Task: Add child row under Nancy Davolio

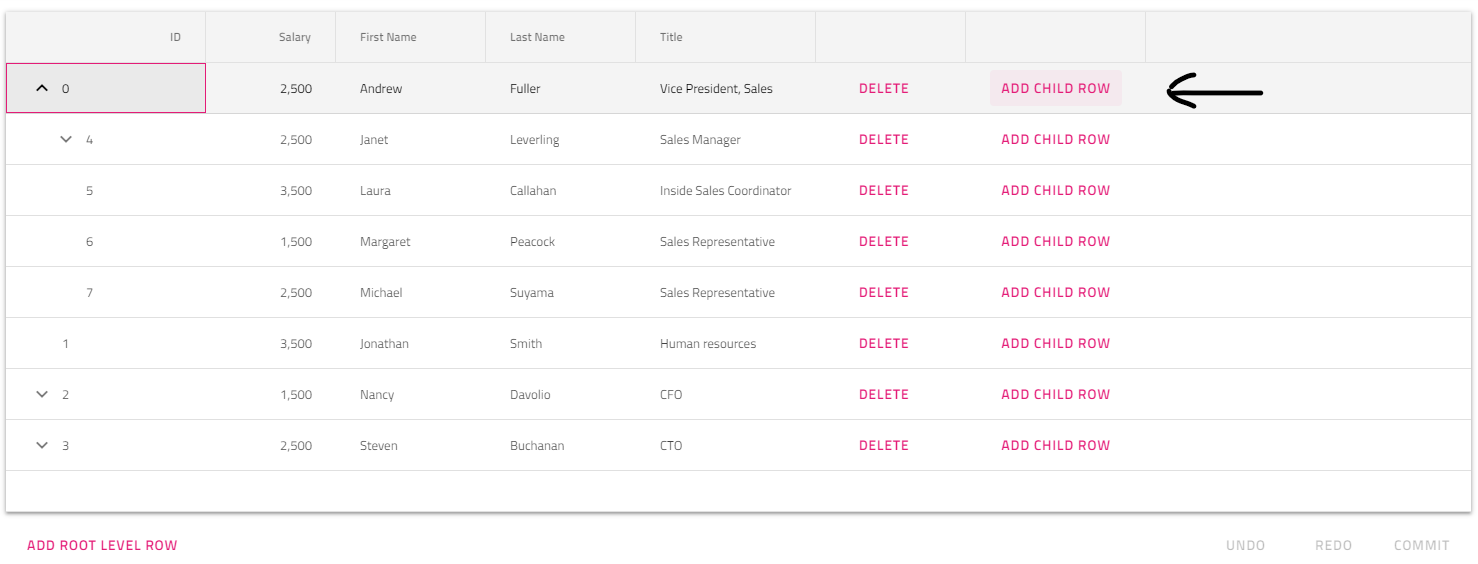Action: pos(1055,395)
